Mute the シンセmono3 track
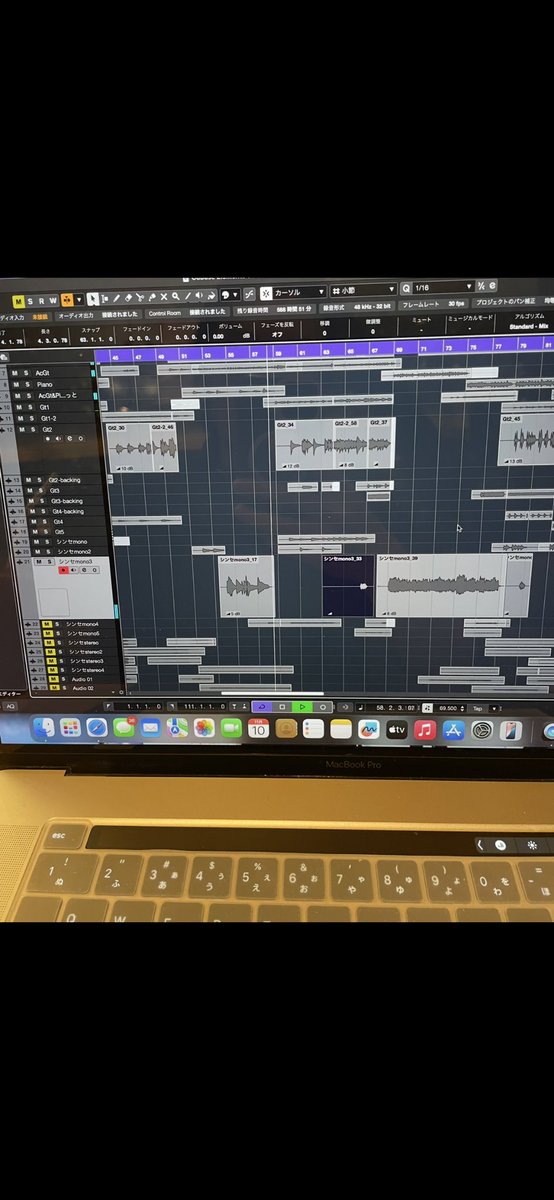 tap(39, 561)
